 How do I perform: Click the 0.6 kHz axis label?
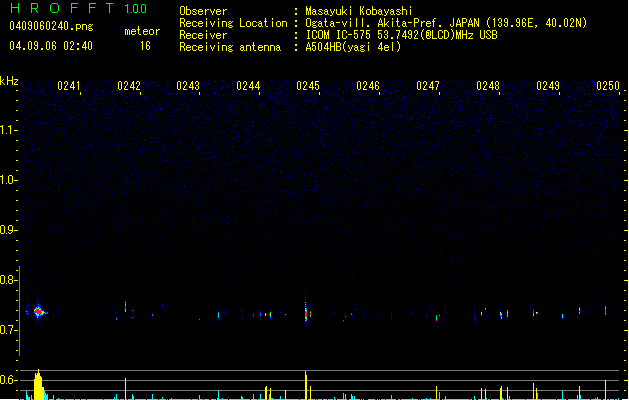(8, 380)
